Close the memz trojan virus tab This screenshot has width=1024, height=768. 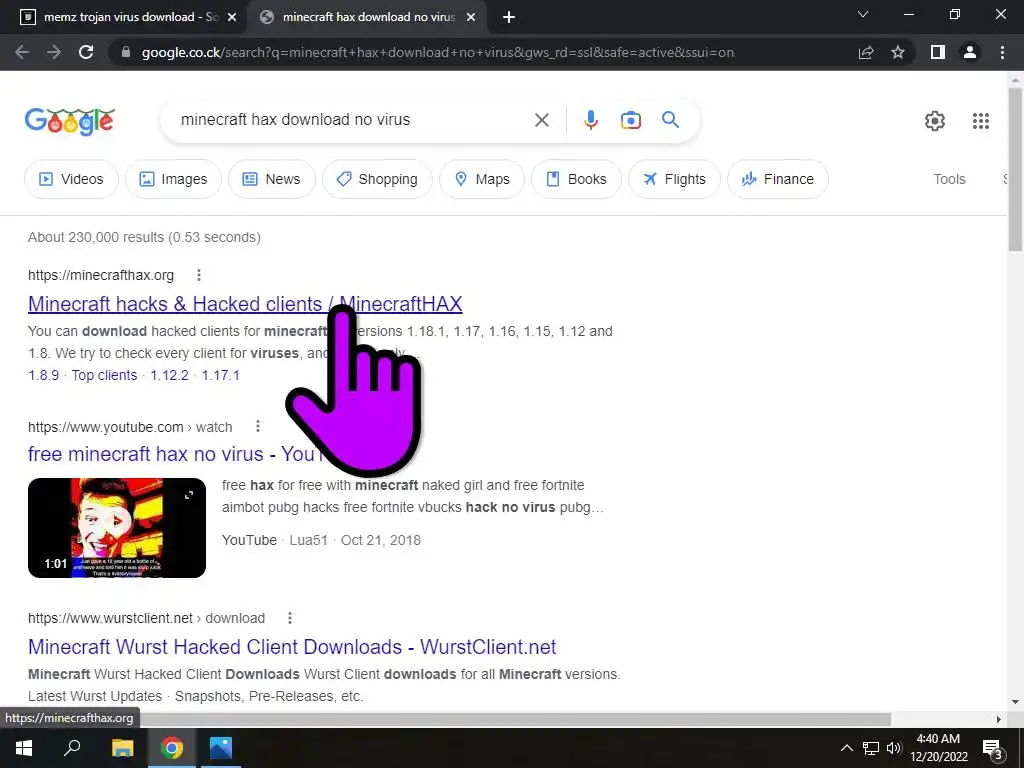pos(232,17)
